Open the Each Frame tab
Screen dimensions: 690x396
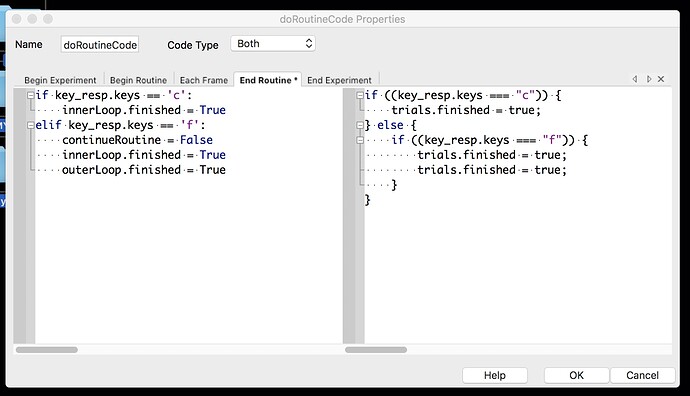tap(204, 80)
